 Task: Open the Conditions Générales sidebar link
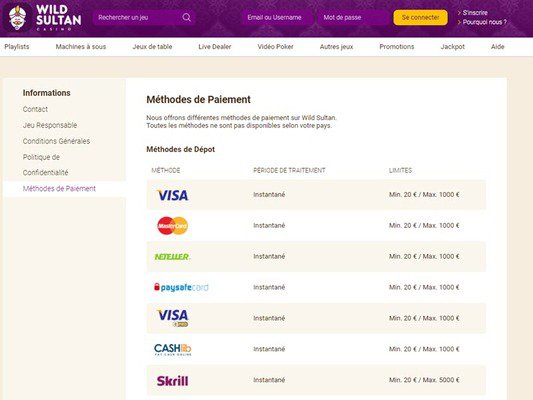(56, 141)
